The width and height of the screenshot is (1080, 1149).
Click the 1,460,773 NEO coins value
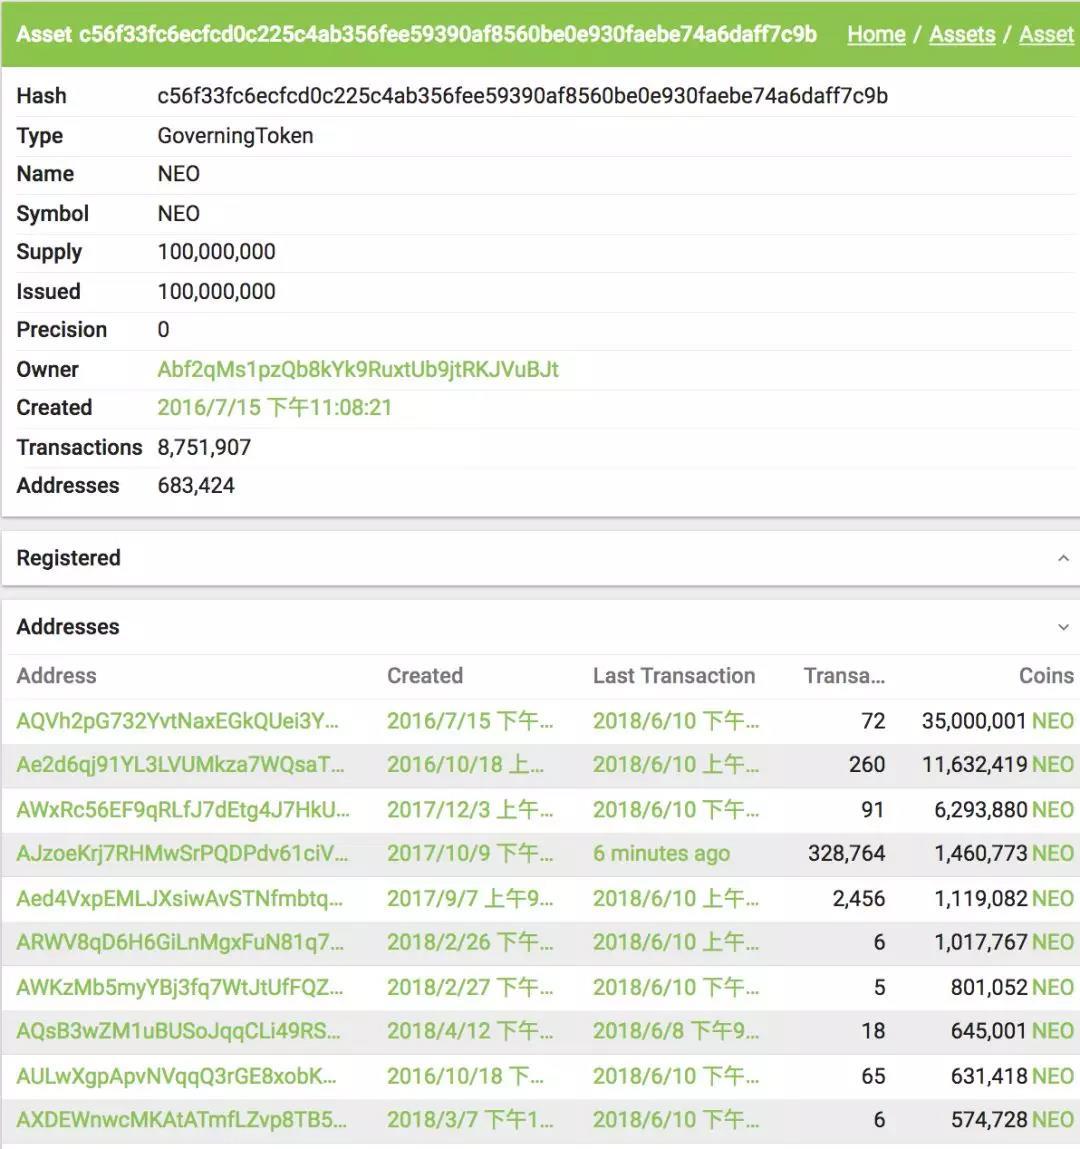coord(1004,853)
